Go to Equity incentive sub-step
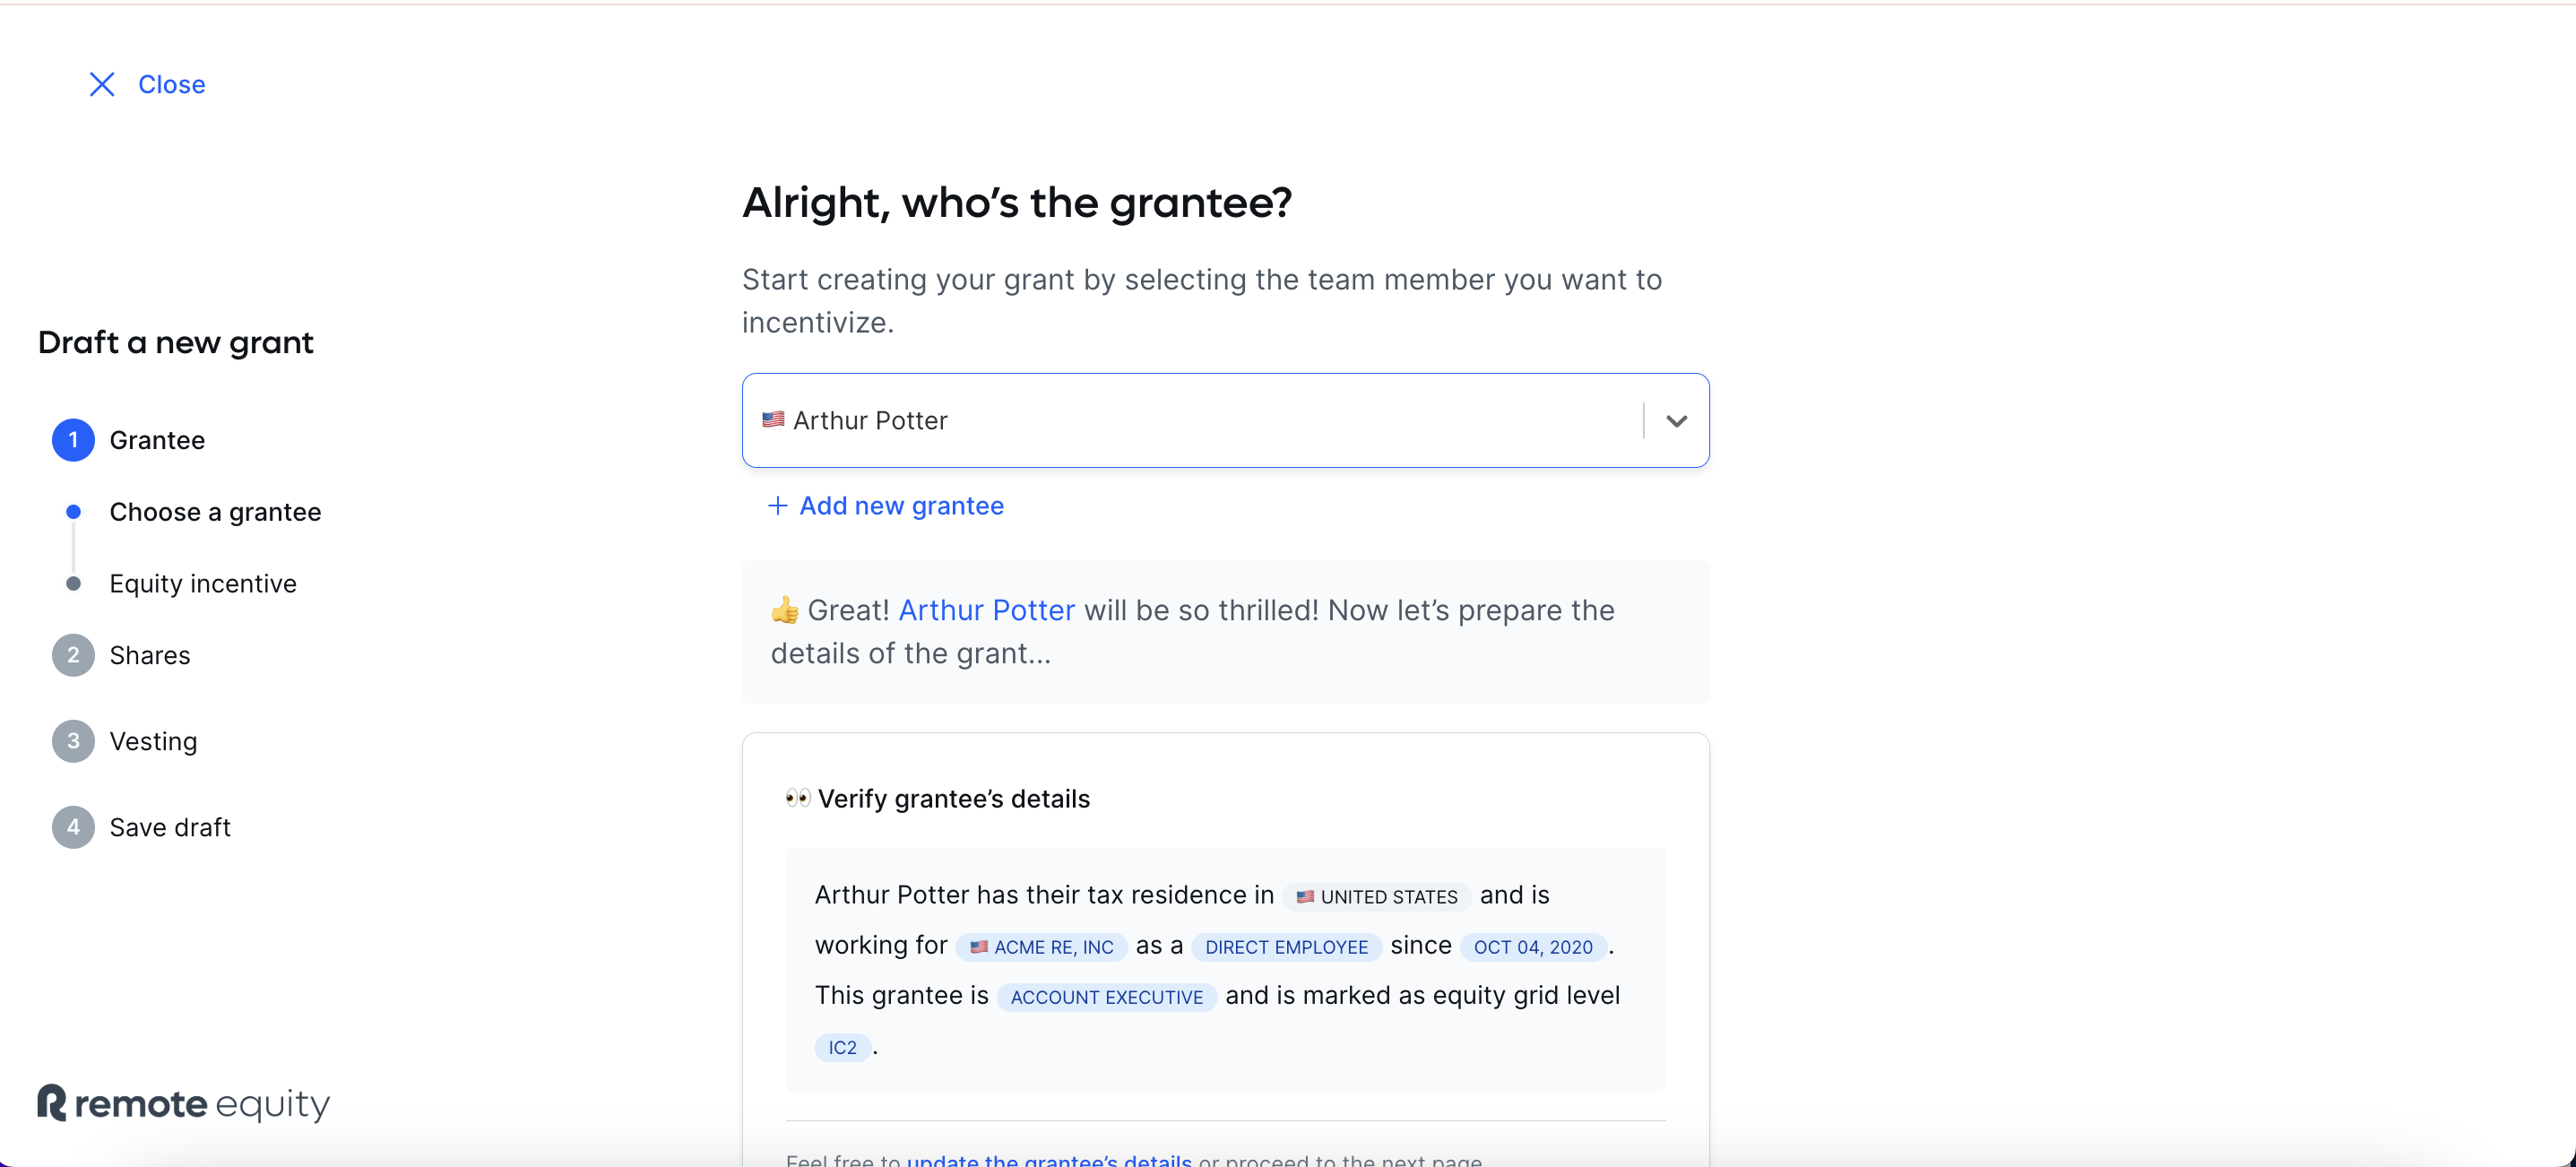The height and width of the screenshot is (1167, 2576). (203, 584)
